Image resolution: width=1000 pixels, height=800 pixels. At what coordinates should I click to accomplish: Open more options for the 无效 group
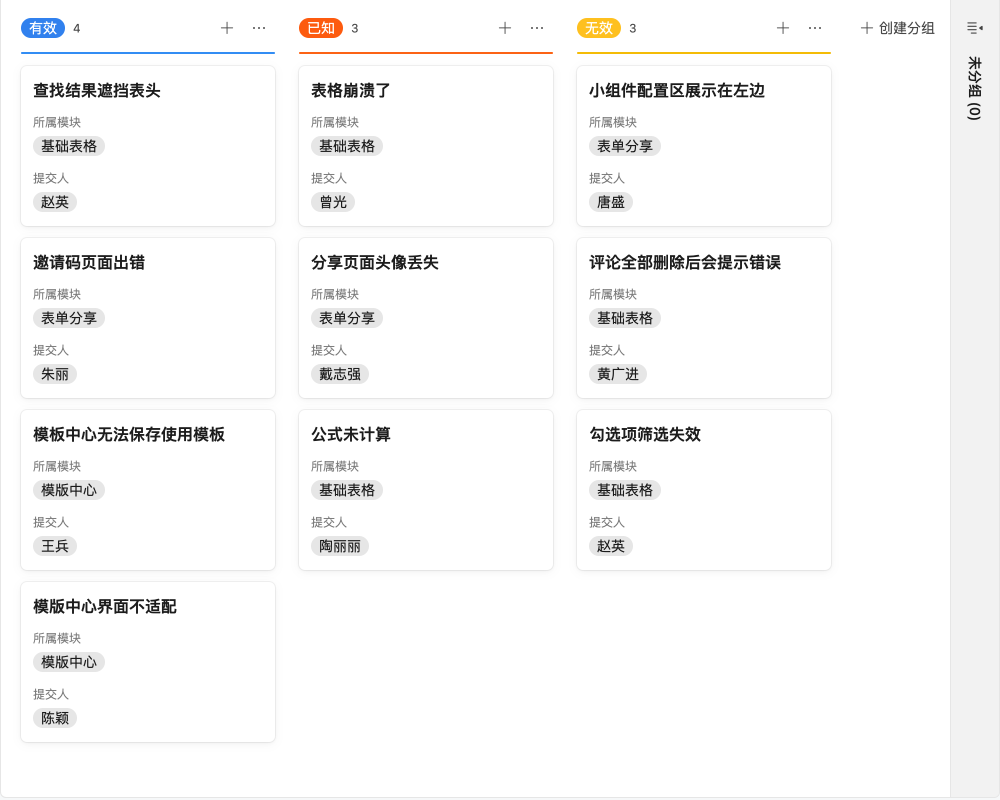[813, 28]
